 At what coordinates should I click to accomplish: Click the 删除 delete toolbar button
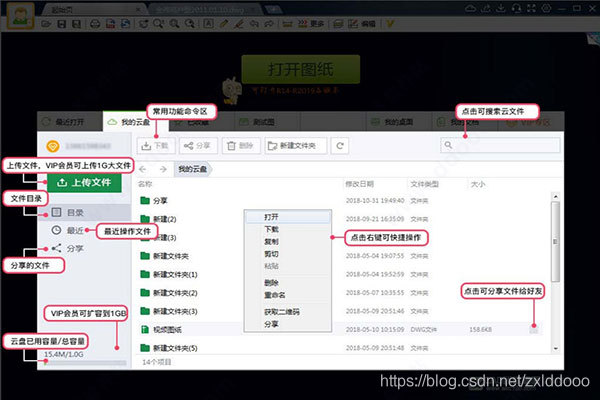241,145
